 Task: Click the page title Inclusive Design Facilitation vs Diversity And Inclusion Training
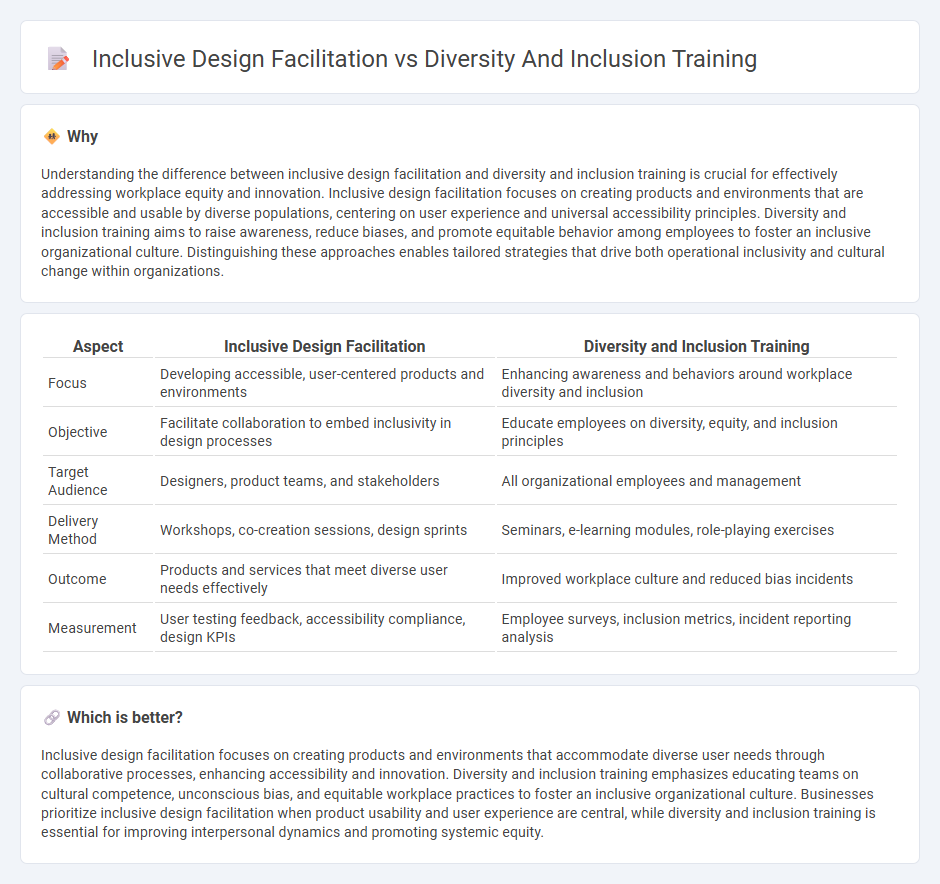(424, 59)
